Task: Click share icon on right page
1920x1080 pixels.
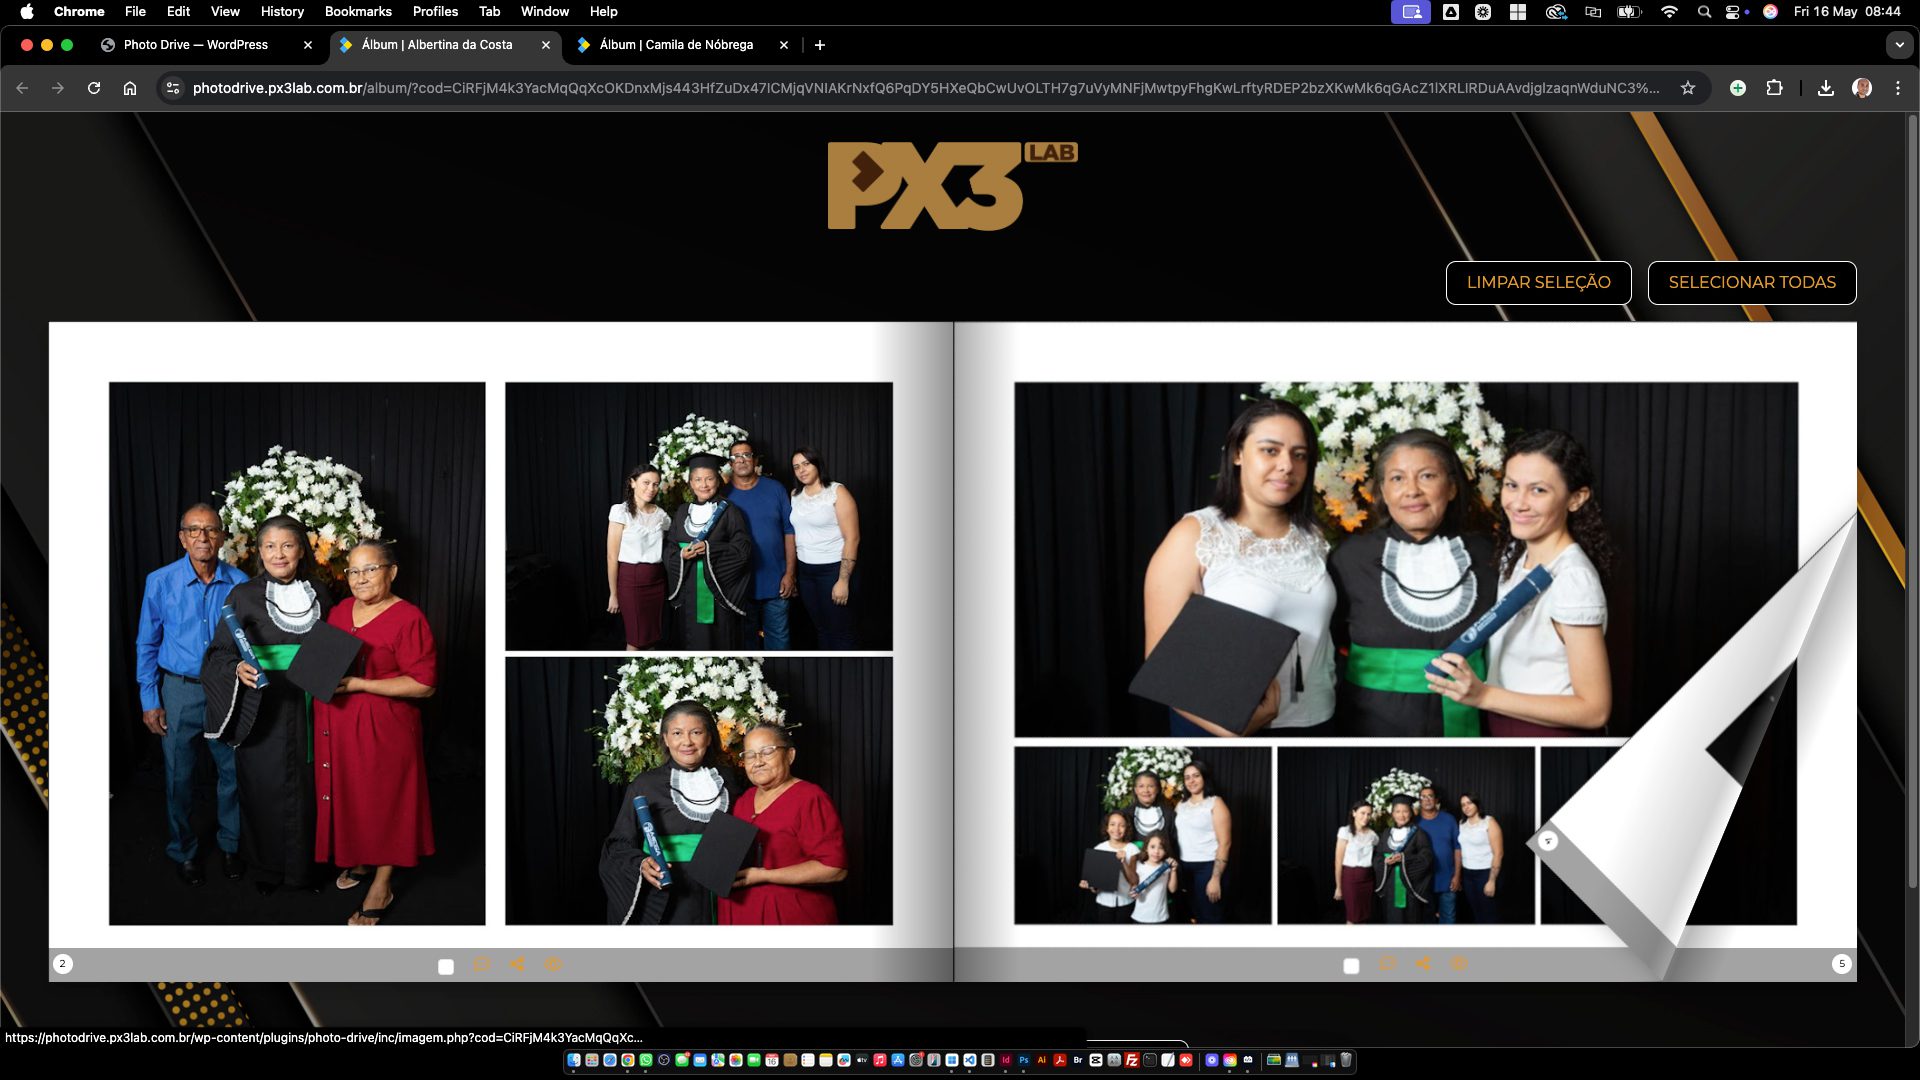Action: tap(1423, 964)
